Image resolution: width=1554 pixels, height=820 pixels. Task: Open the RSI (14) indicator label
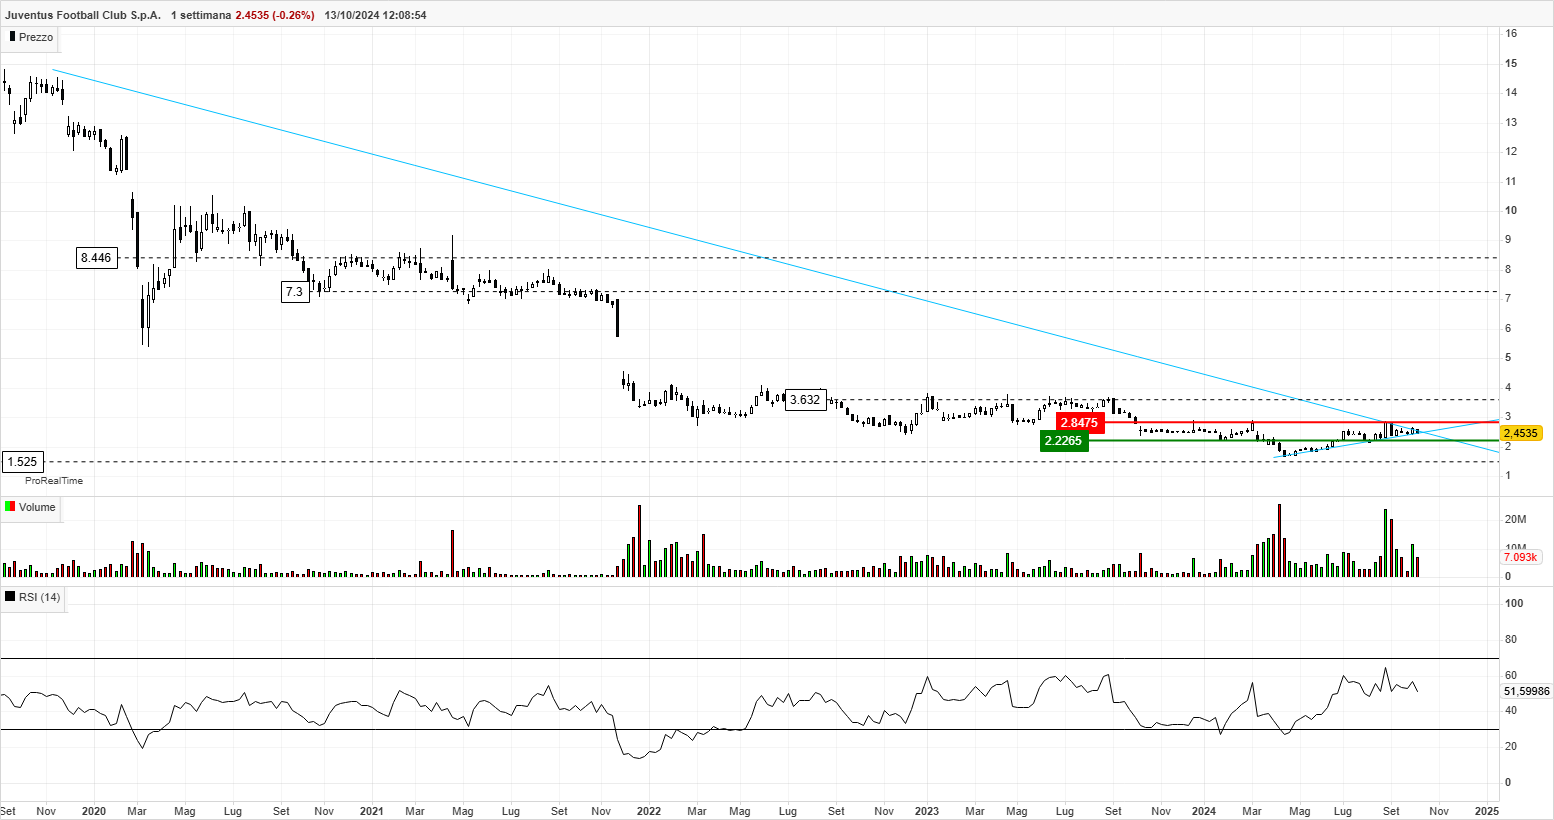point(40,597)
